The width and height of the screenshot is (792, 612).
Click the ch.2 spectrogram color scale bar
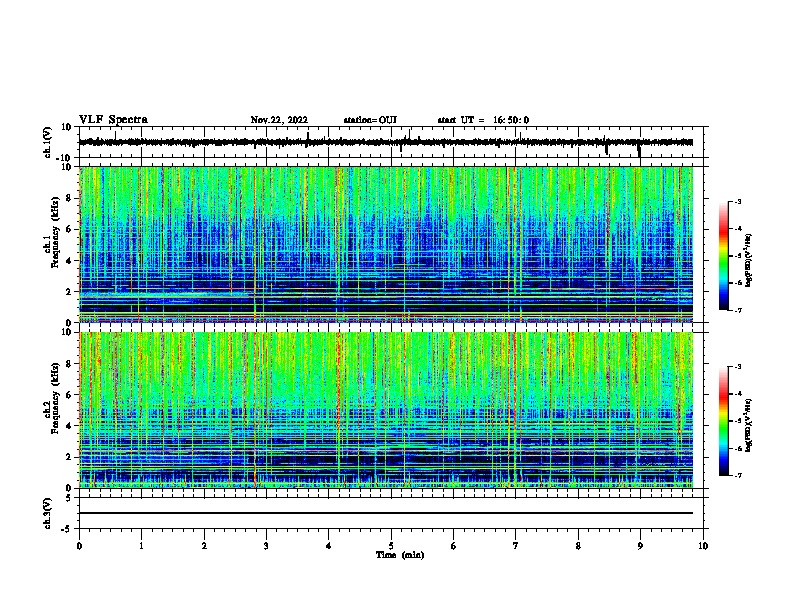(723, 421)
